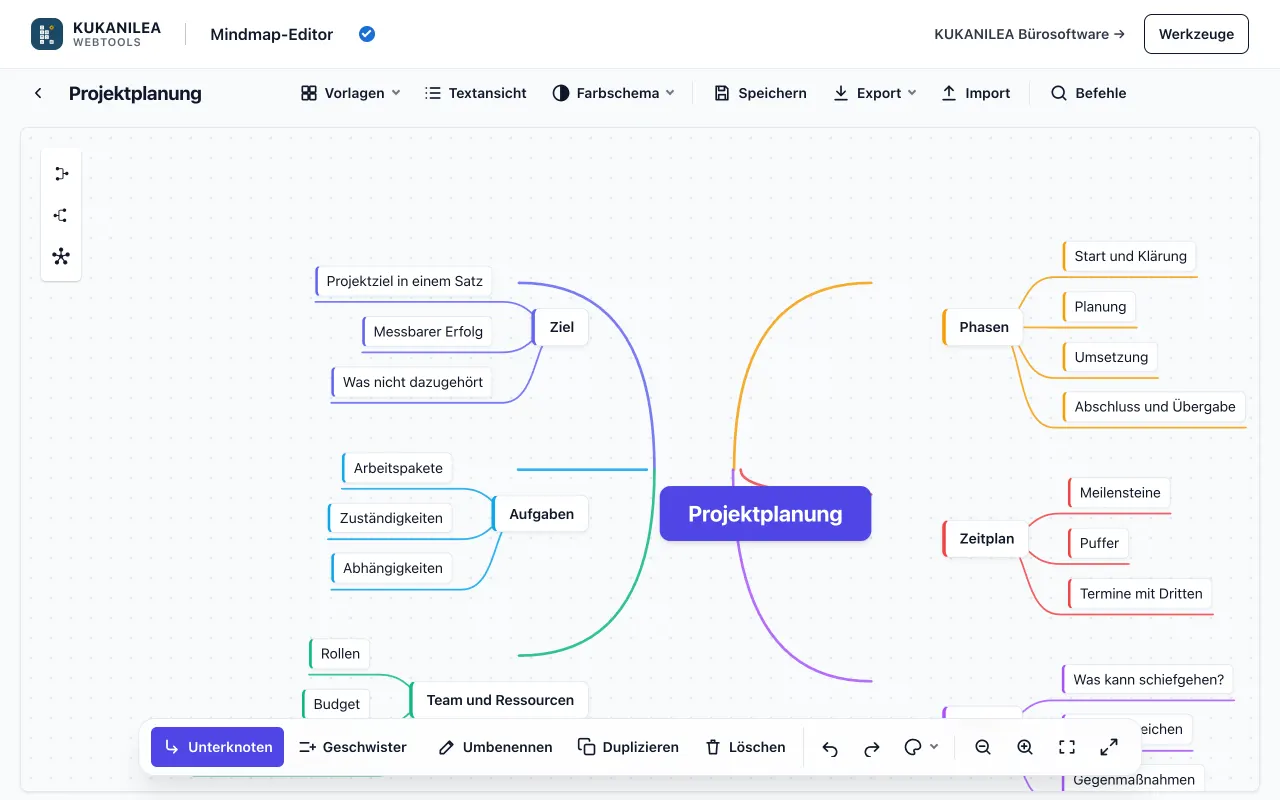Image resolution: width=1280 pixels, height=800 pixels.
Task: Add a child node with Unterknoten
Action: point(217,747)
